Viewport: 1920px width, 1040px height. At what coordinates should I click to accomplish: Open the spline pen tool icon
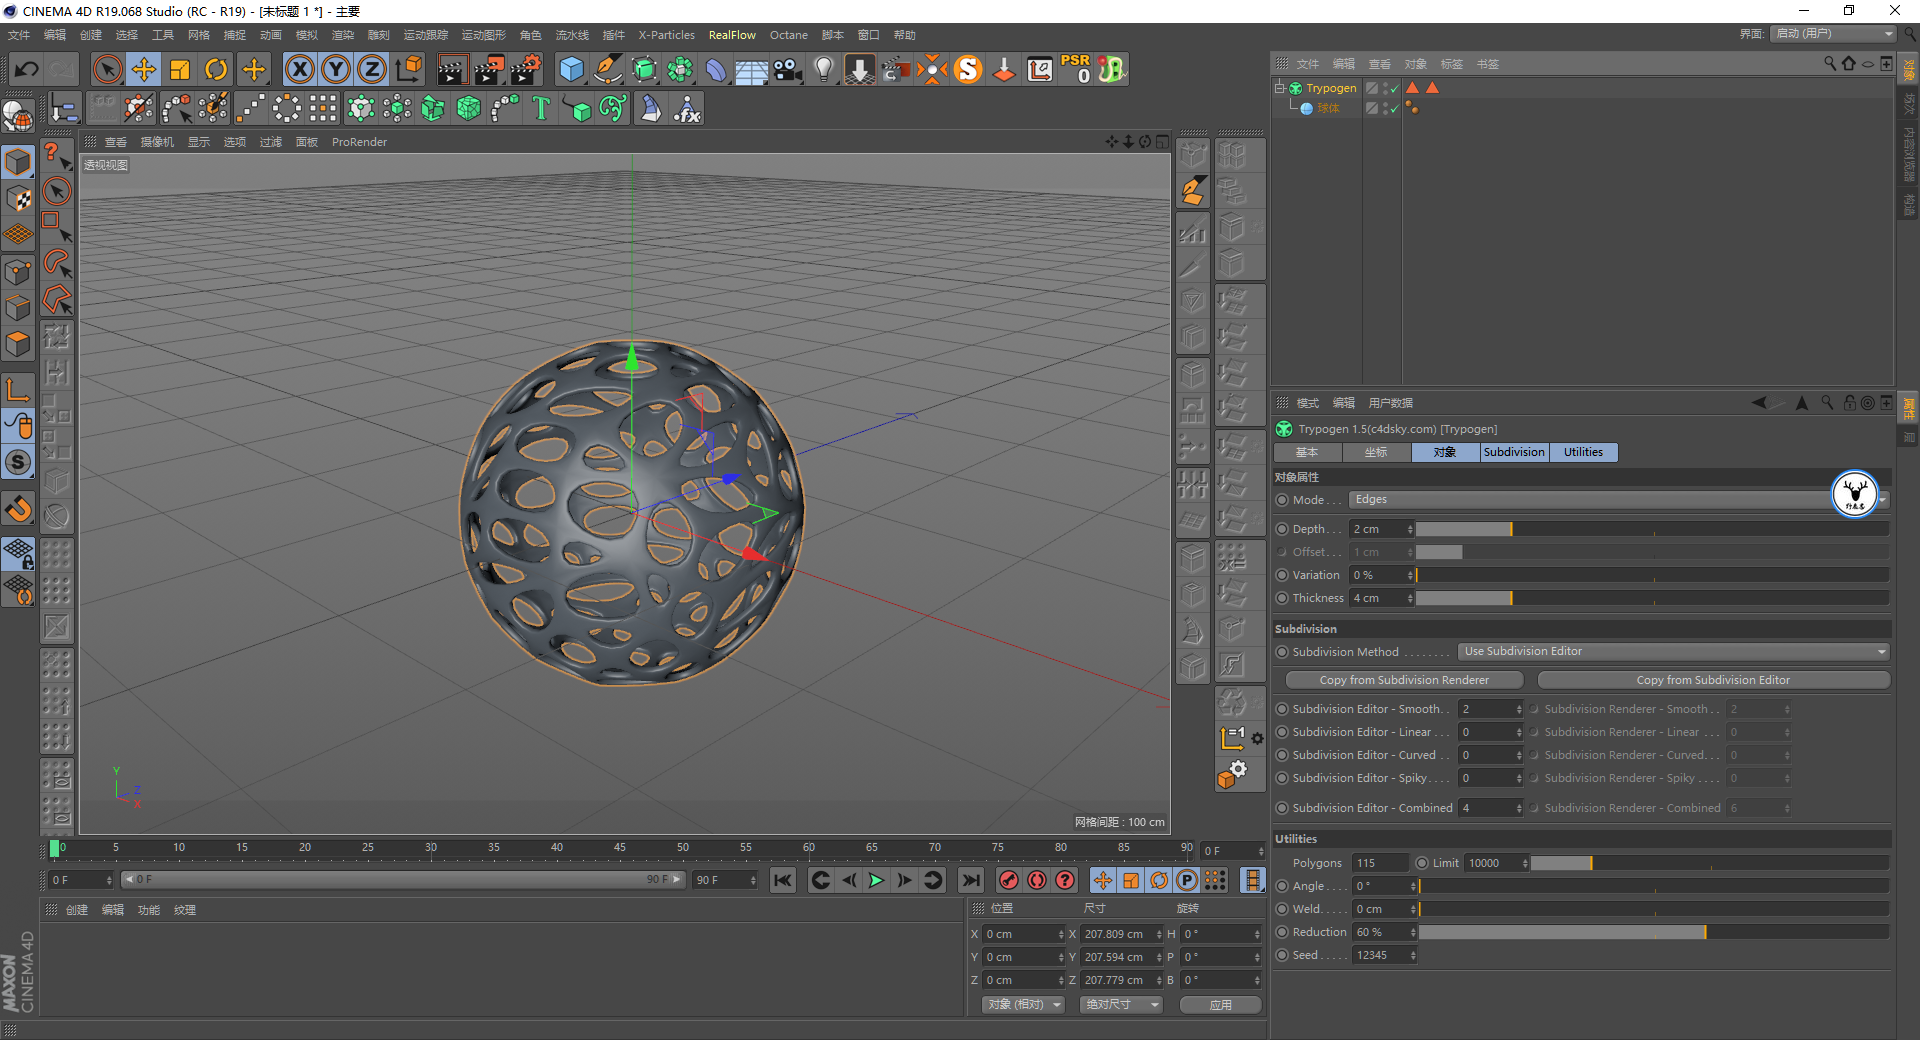[608, 69]
